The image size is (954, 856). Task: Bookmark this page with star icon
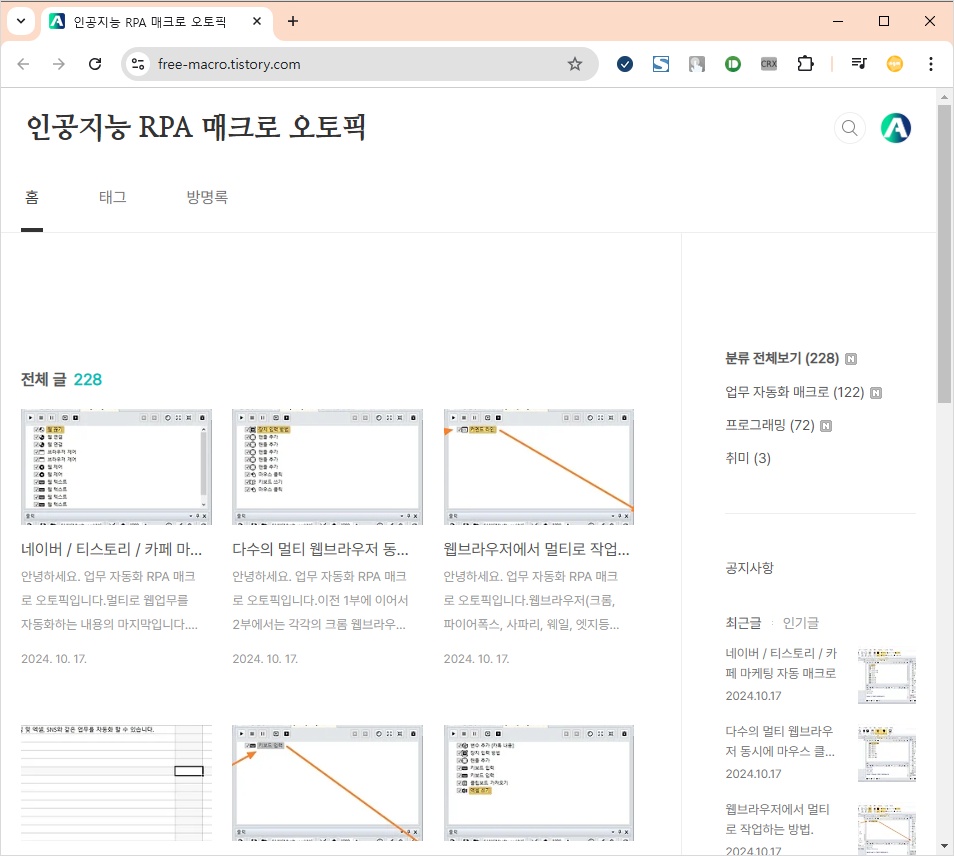point(574,64)
